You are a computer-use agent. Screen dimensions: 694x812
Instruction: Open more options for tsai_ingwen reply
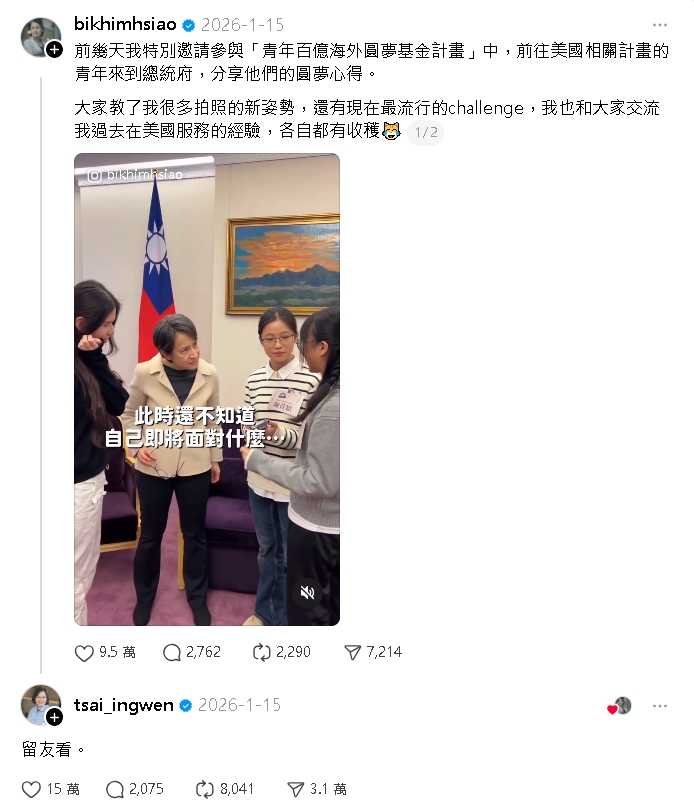pyautogui.click(x=659, y=706)
